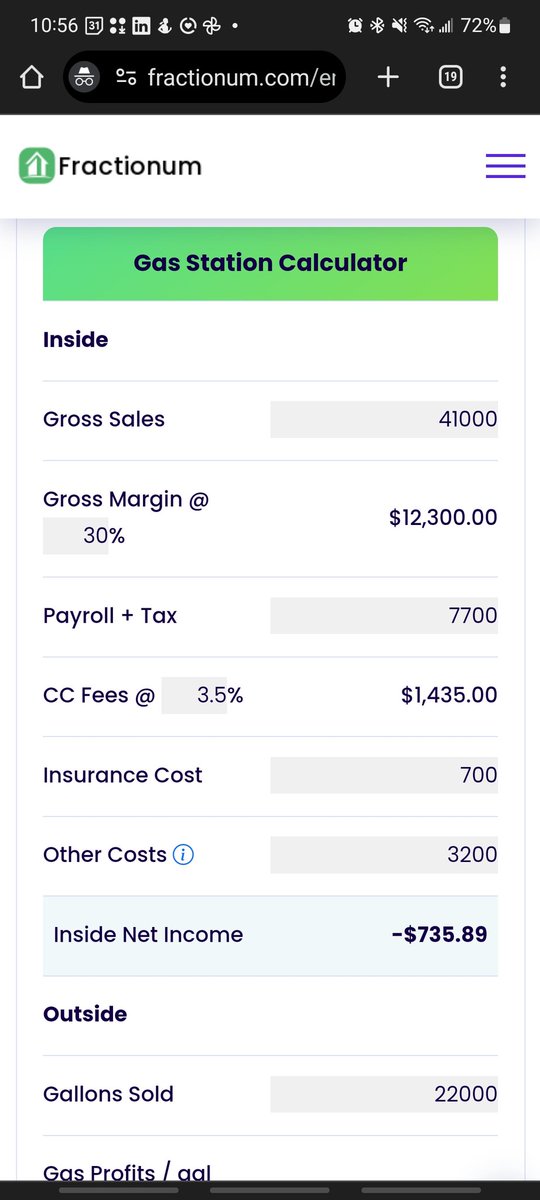The image size is (540, 1200).
Task: Tap the battery indicator in status bar
Action: tap(505, 26)
